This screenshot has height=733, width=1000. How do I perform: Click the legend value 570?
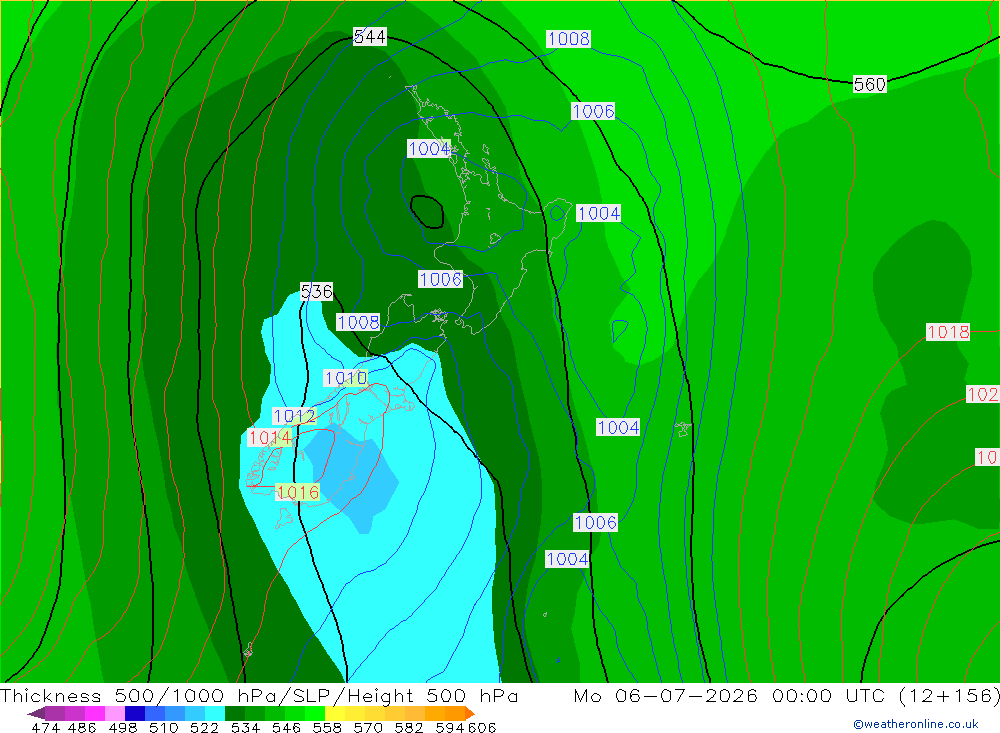(x=368, y=727)
